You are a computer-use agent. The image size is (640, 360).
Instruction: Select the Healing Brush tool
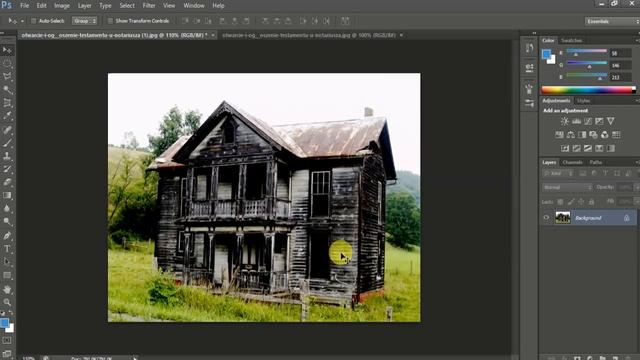tap(7, 130)
